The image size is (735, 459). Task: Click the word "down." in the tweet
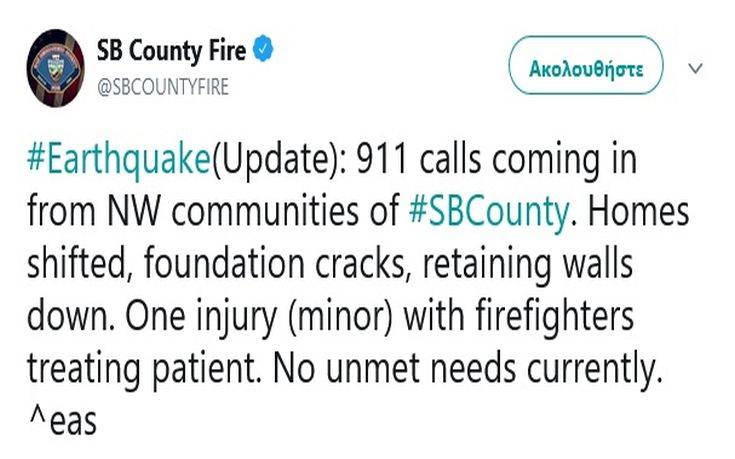coord(66,319)
